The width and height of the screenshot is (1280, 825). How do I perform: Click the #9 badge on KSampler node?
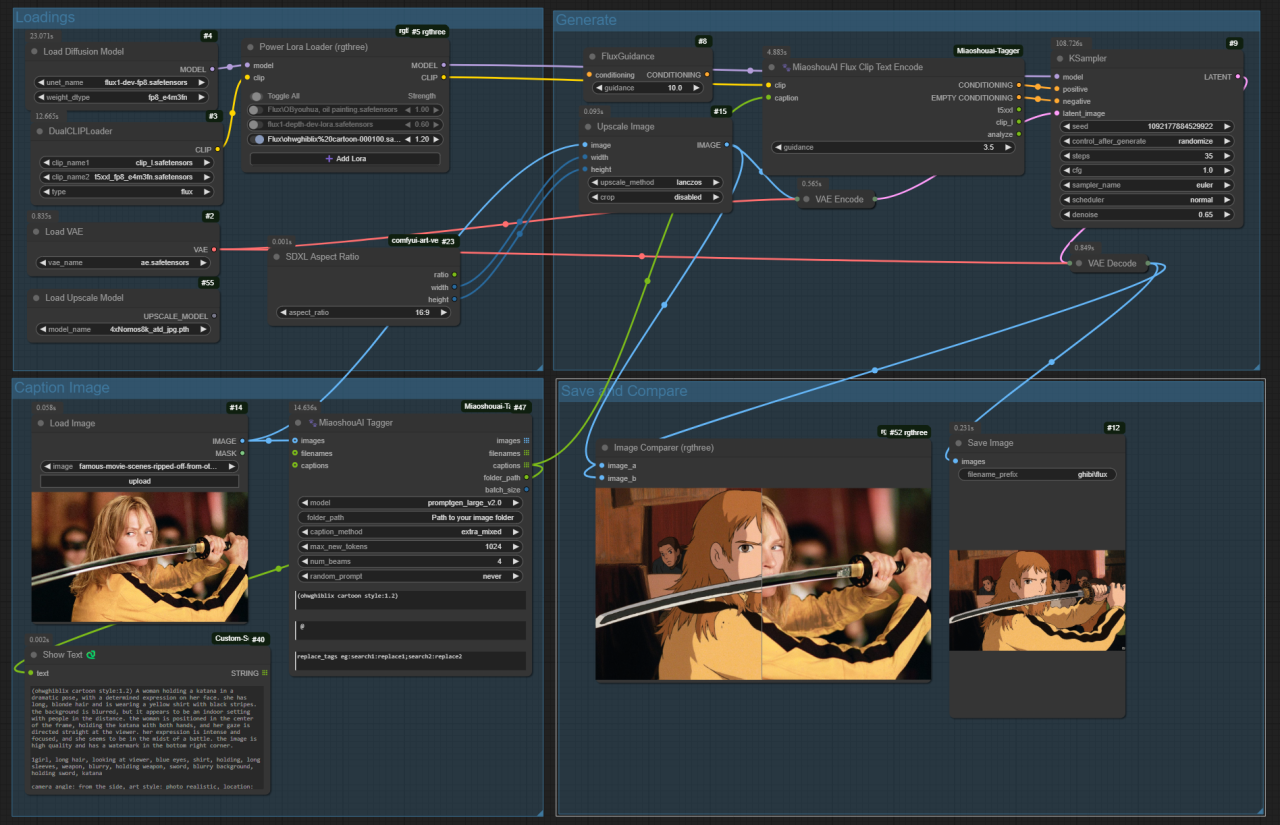pyautogui.click(x=1234, y=43)
